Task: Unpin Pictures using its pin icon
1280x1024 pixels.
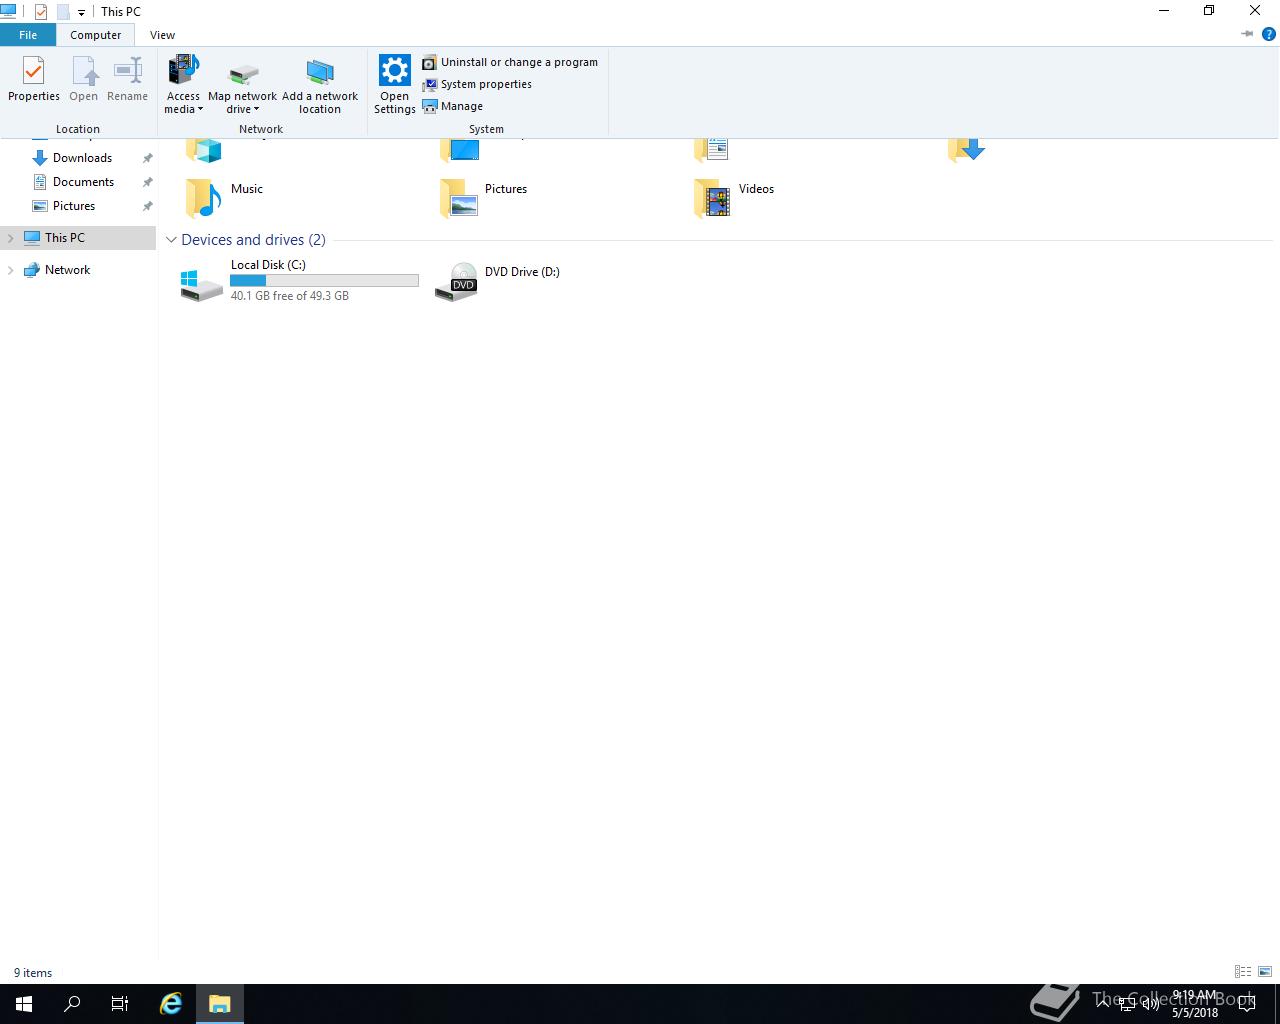Action: [147, 206]
